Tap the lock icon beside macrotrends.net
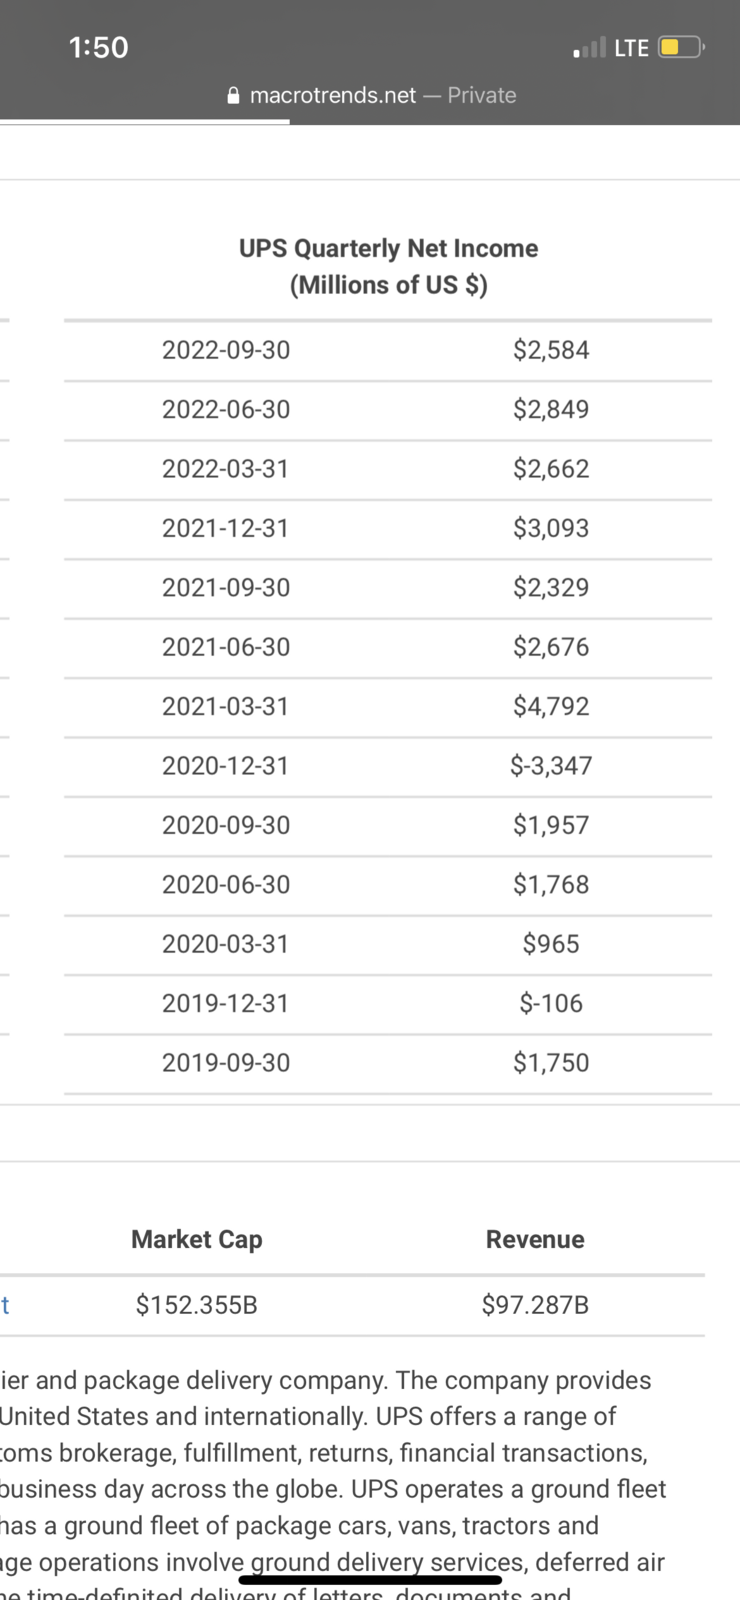740x1600 pixels. (x=234, y=96)
